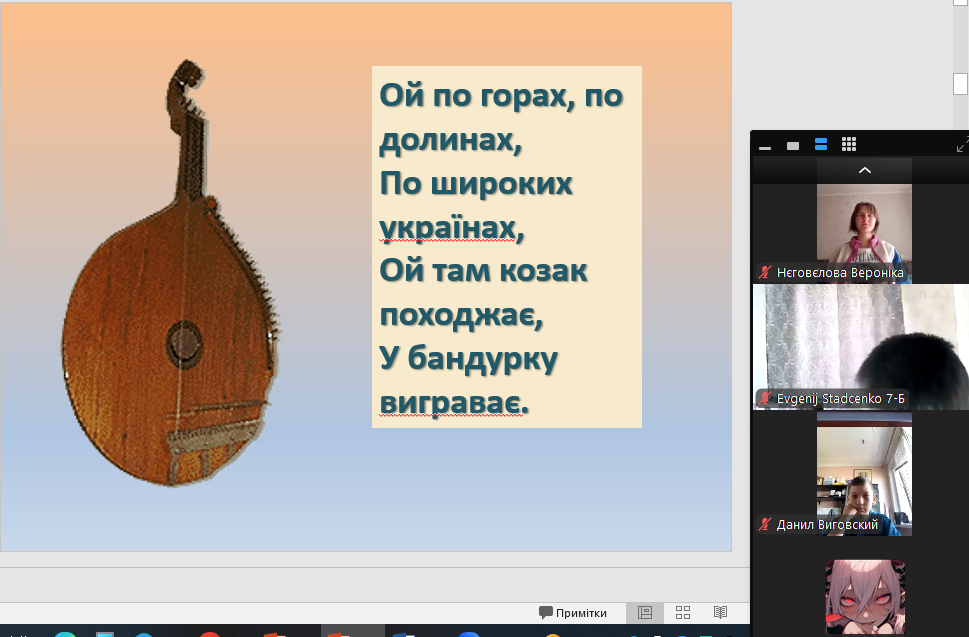Click the PowerPoint vertical scrollbar thumb
This screenshot has height=637, width=969.
coord(960,83)
